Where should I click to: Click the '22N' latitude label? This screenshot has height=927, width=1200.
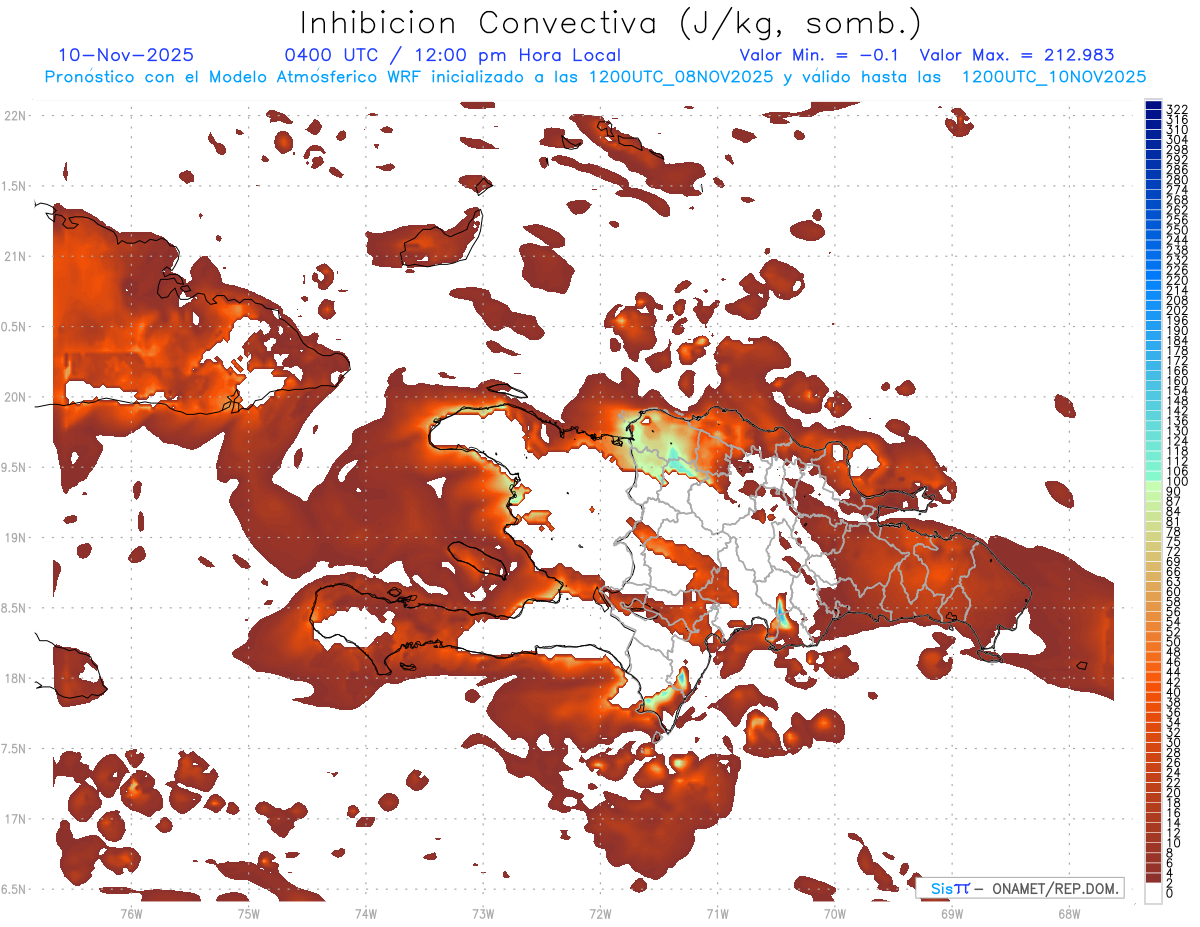[x=14, y=116]
